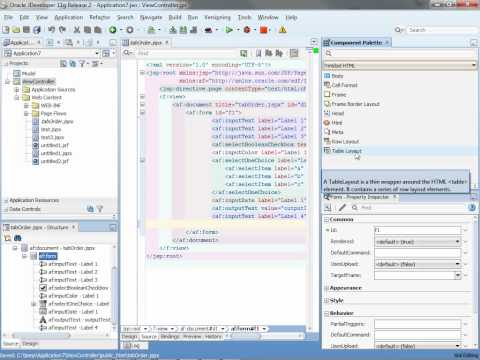The height and width of the screenshot is (360, 480).
Task: Click the green Run play icon
Action: pyautogui.click(x=229, y=30)
